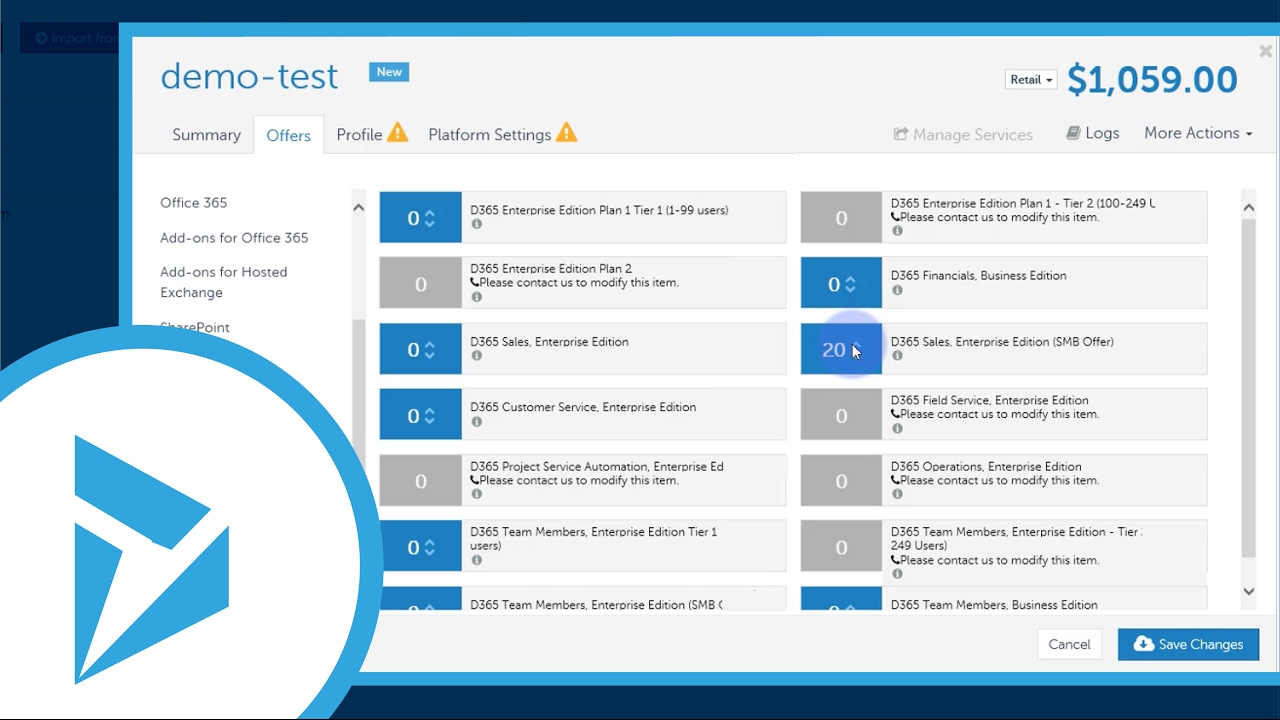Screen dimensions: 1280x720
Task: Adjust quantity stepper for D365 Sales, Enterprise Edition
Action: pyautogui.click(x=429, y=350)
